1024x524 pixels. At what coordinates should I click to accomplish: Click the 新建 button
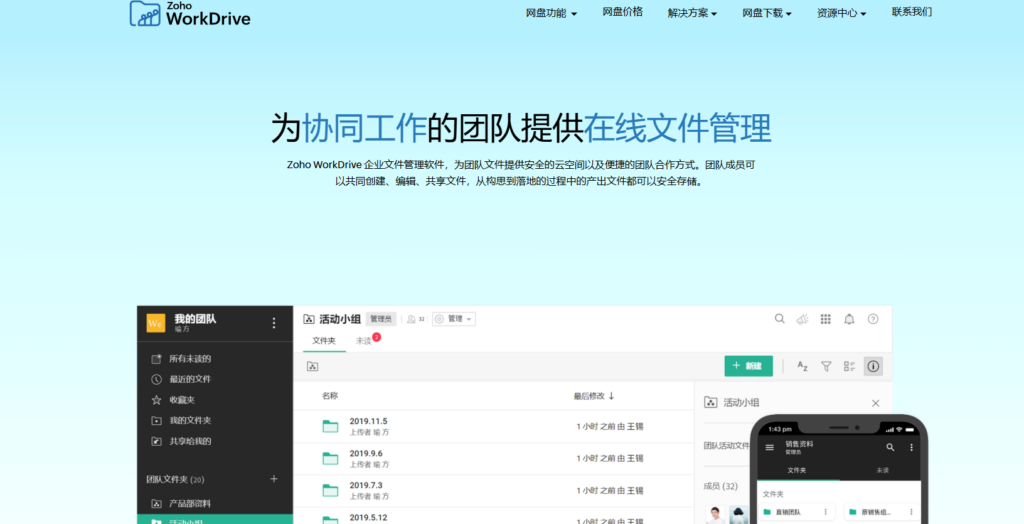pyautogui.click(x=748, y=366)
